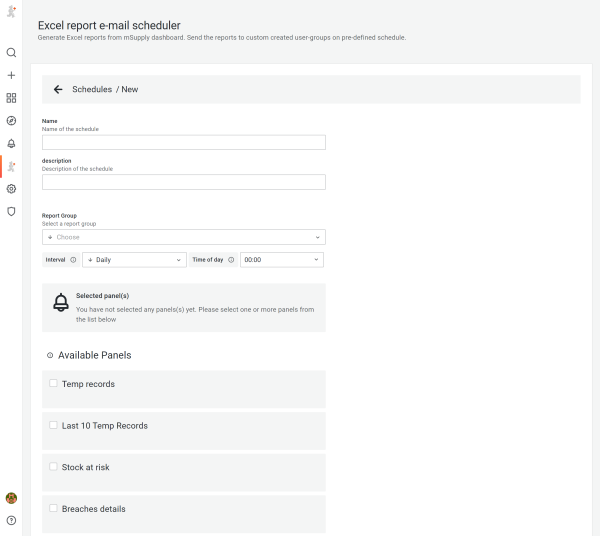The image size is (600, 536).
Task: Focus the description input field
Action: (184, 182)
